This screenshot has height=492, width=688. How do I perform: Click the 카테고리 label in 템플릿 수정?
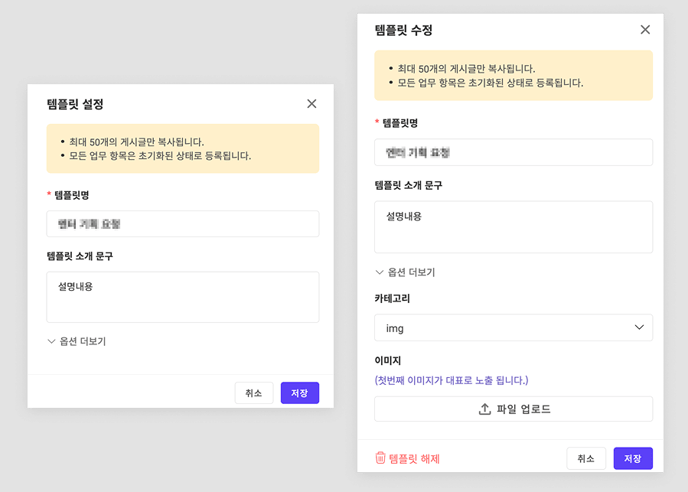click(x=392, y=298)
